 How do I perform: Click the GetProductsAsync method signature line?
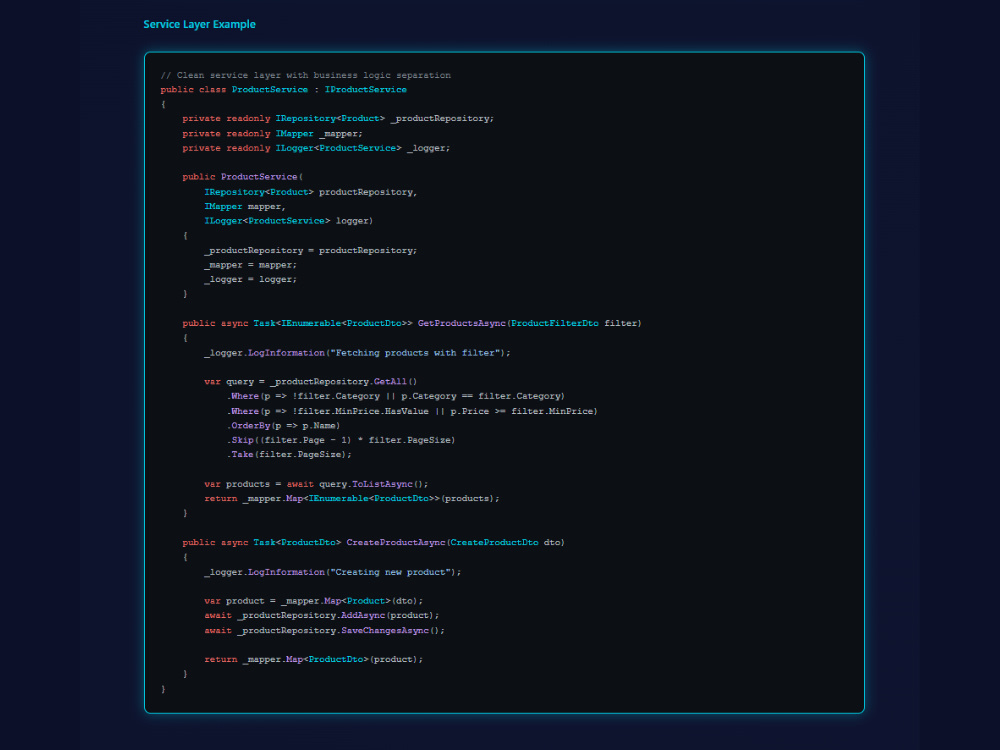(412, 323)
